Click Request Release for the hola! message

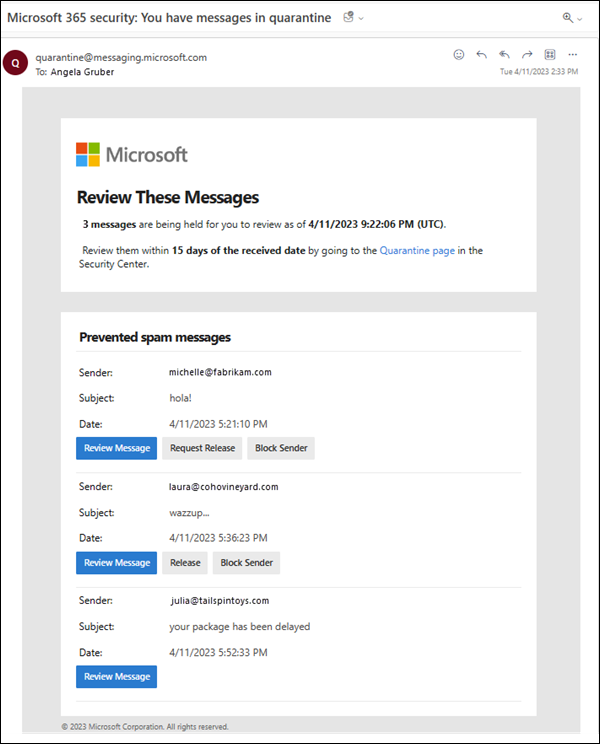[x=202, y=448]
